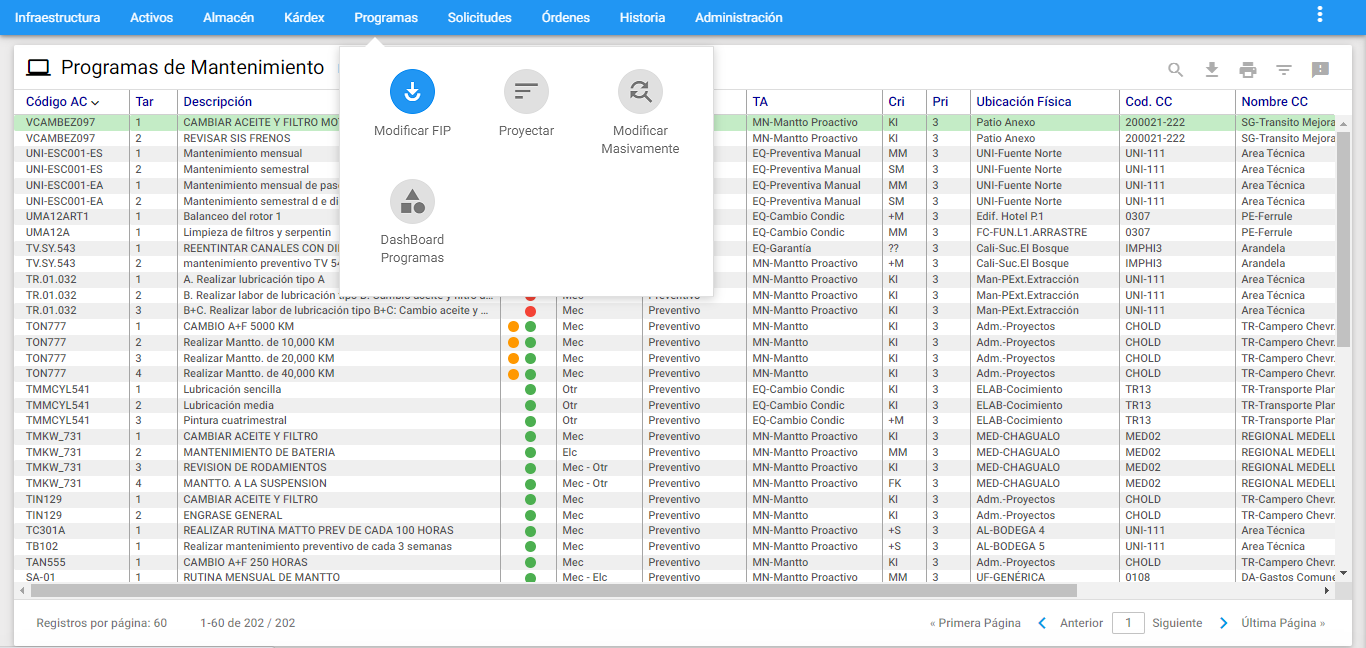Viewport: 1366px width, 648px height.
Task: Sort by Nombre CC column header
Action: (1275, 102)
